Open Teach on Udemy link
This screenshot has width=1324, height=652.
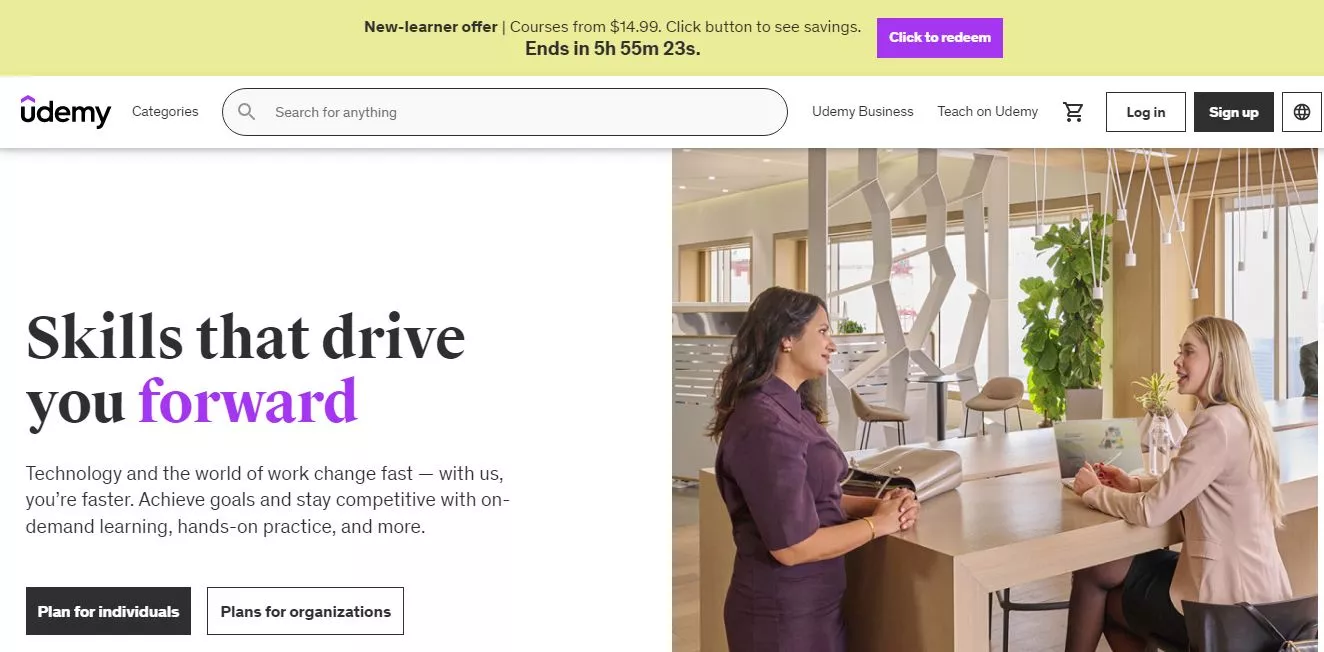click(987, 112)
